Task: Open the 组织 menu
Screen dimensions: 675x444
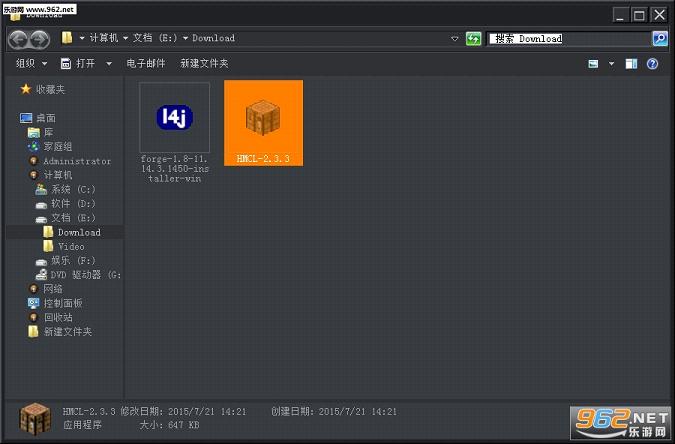Action: 31,64
